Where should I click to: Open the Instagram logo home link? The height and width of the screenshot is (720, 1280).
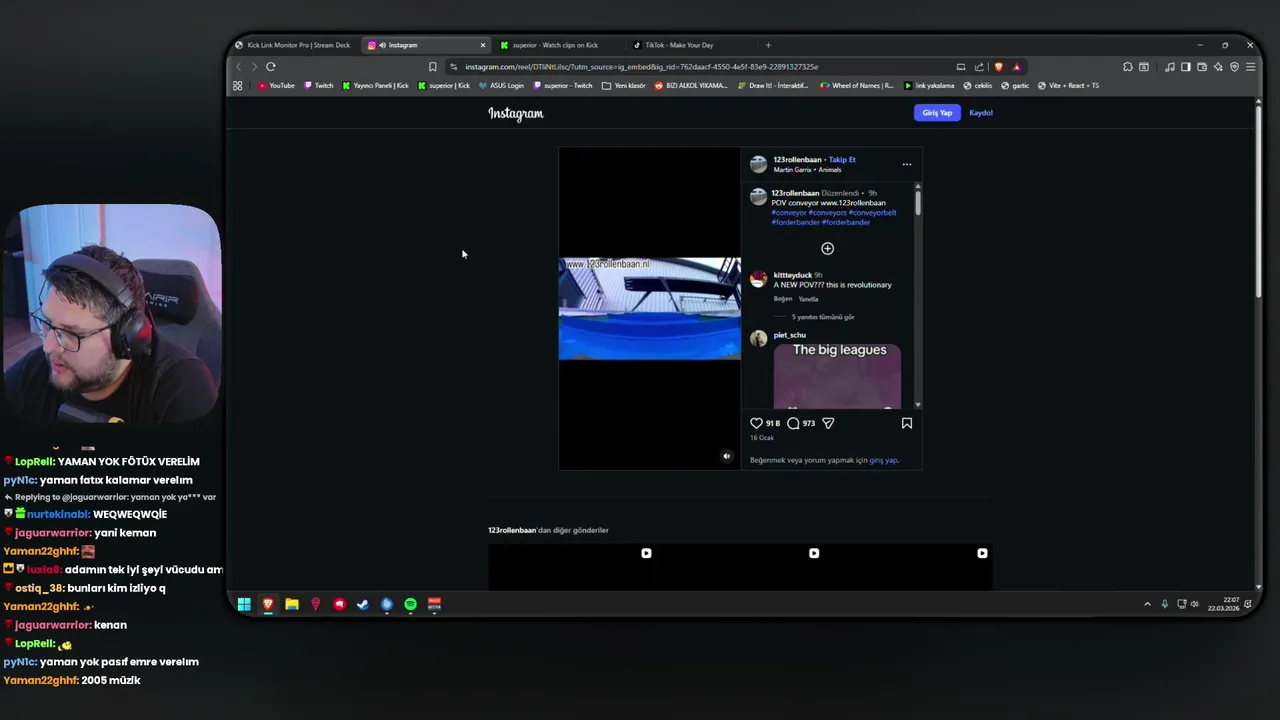516,114
